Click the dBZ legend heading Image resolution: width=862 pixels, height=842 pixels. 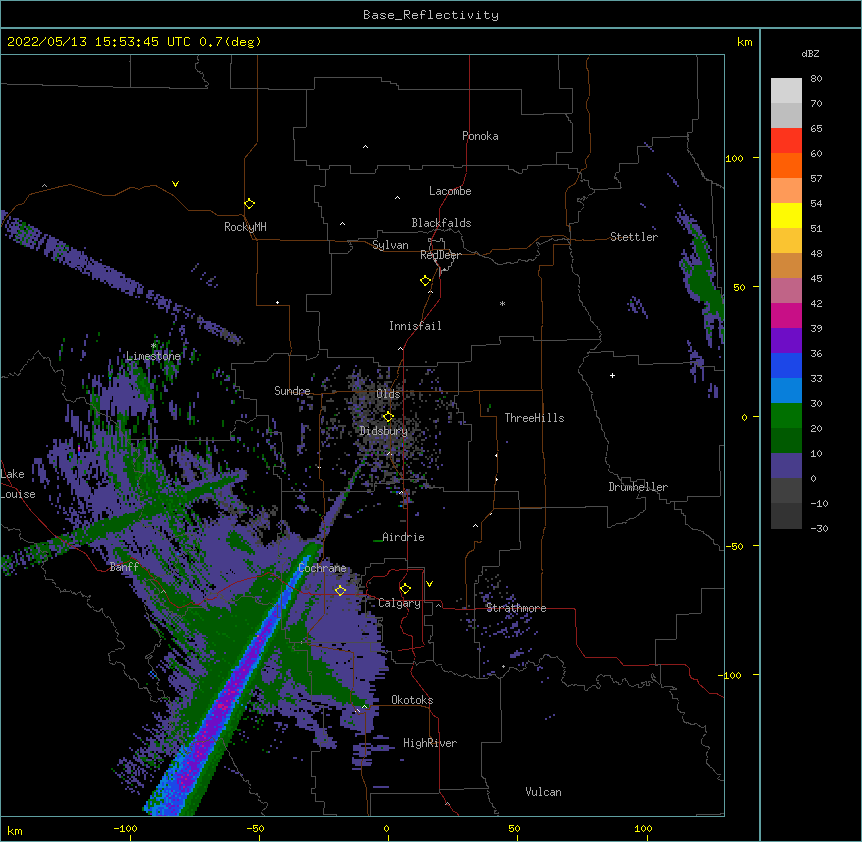(x=810, y=53)
